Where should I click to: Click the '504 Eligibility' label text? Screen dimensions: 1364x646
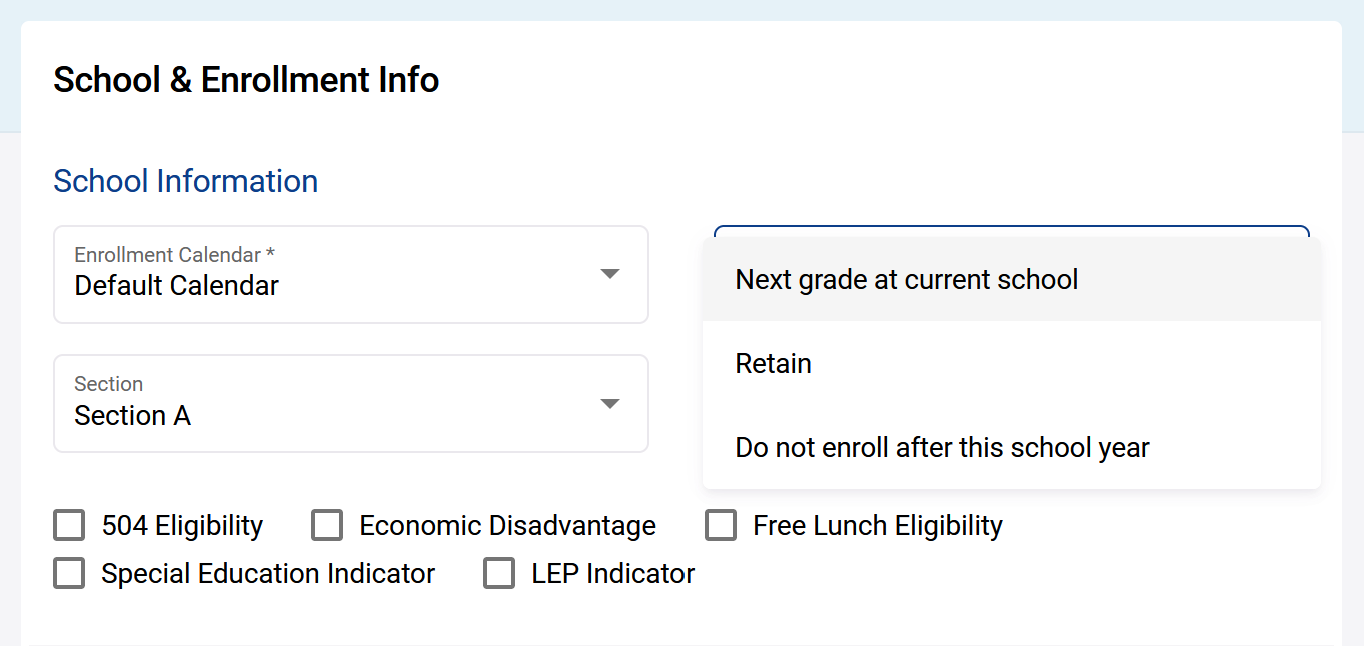tap(182, 526)
